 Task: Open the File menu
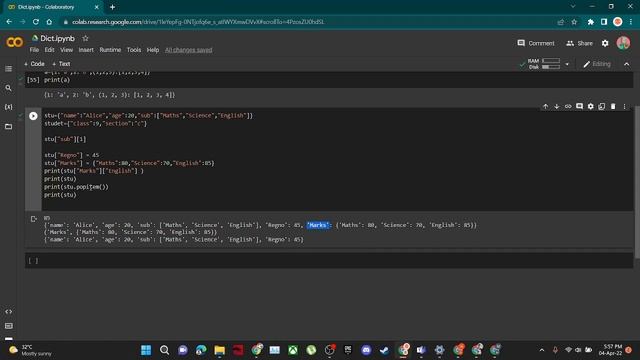coord(34,50)
